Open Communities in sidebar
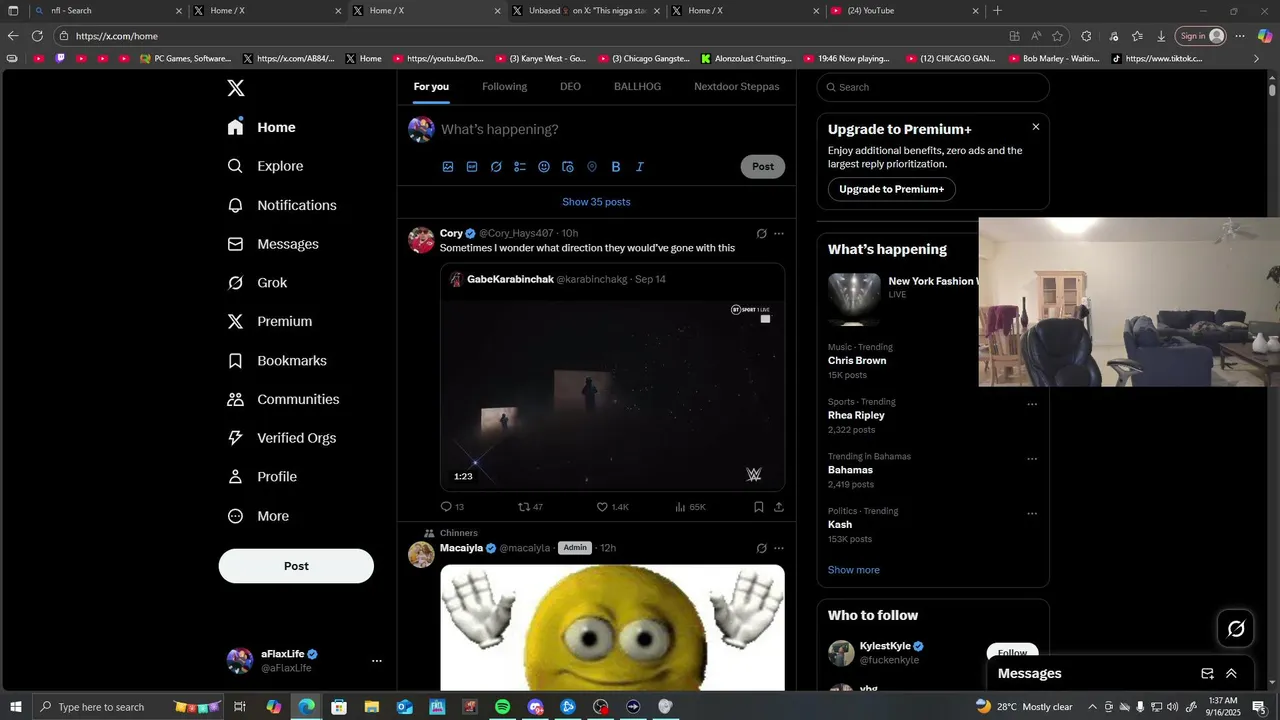 pos(283,399)
